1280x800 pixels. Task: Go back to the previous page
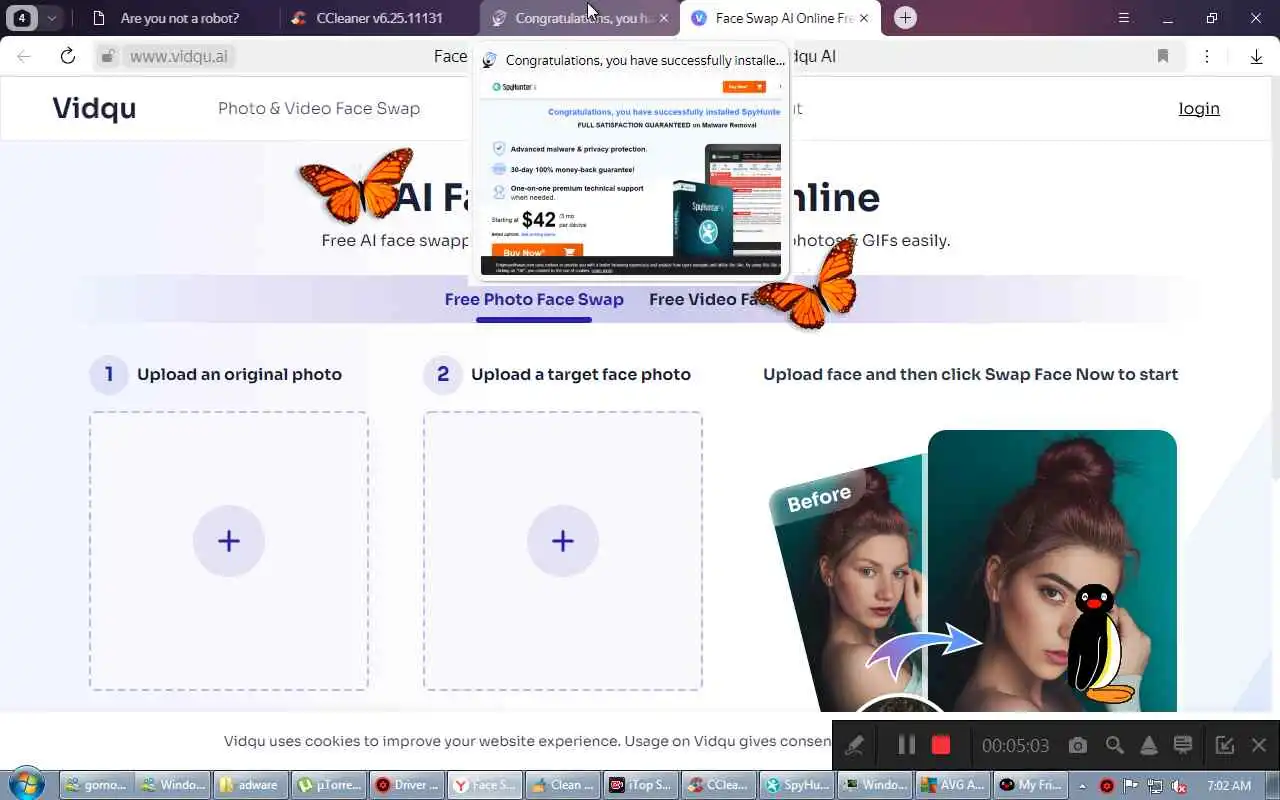point(24,56)
